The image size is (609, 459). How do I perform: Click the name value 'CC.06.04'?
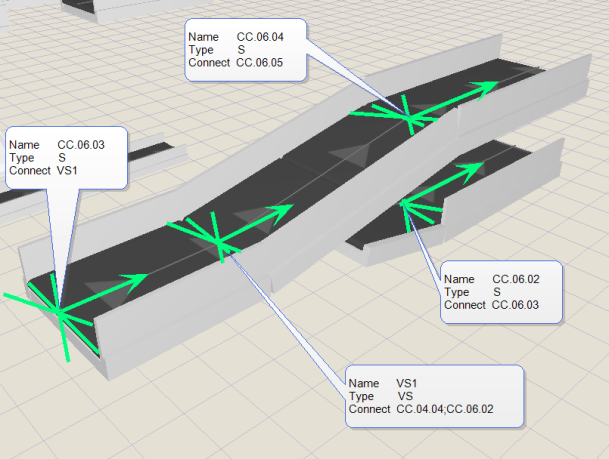click(x=260, y=37)
